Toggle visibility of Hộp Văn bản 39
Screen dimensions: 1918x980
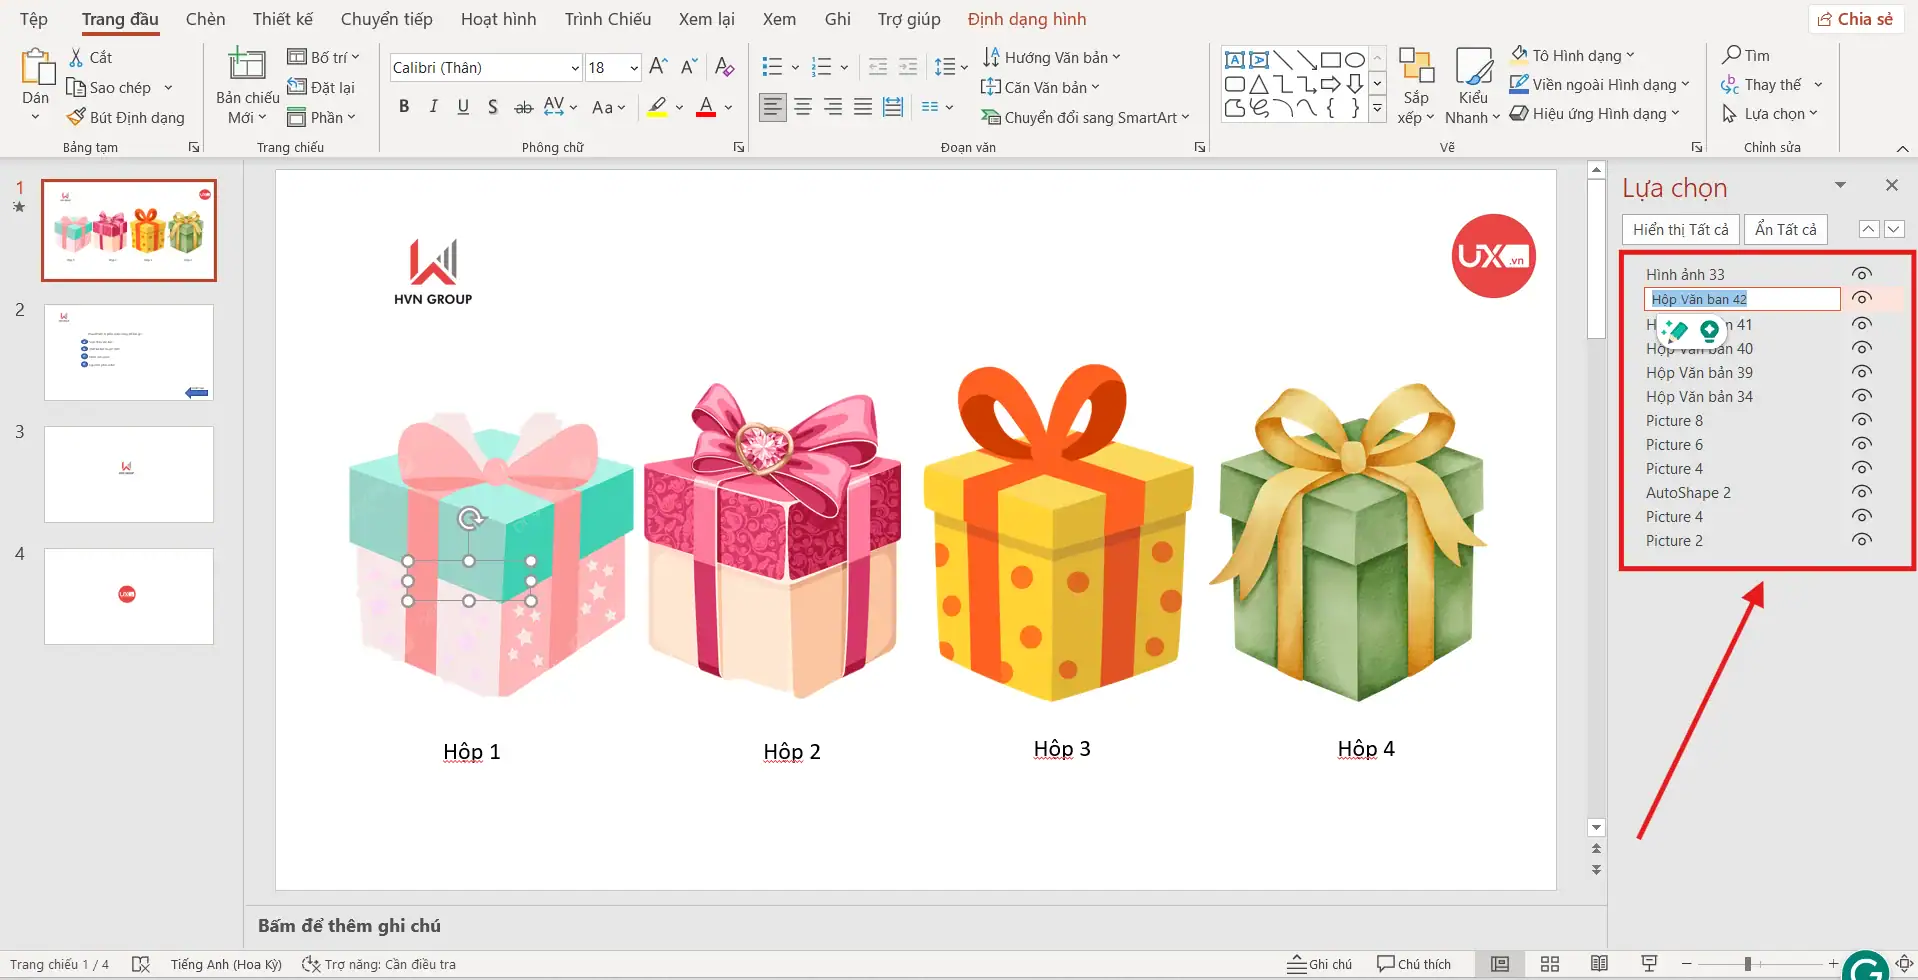point(1861,370)
